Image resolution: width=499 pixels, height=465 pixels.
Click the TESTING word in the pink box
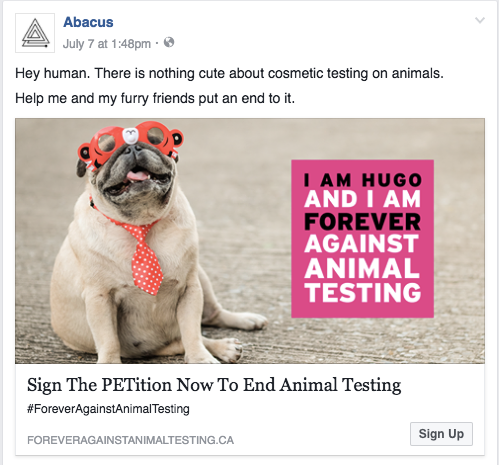[x=364, y=293]
